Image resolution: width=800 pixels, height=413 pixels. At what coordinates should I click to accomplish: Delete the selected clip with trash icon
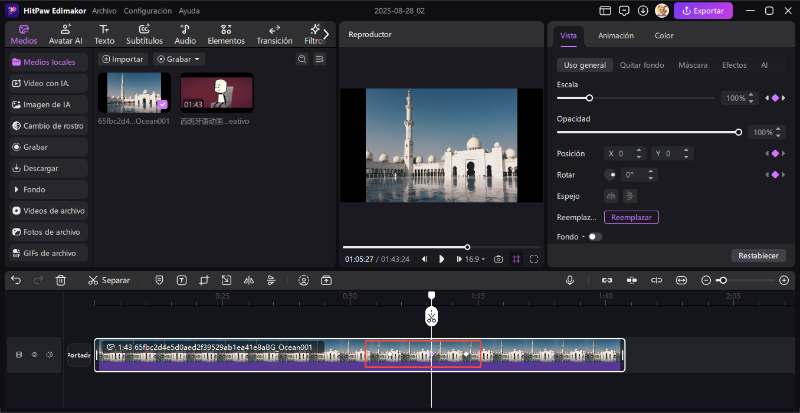[61, 280]
